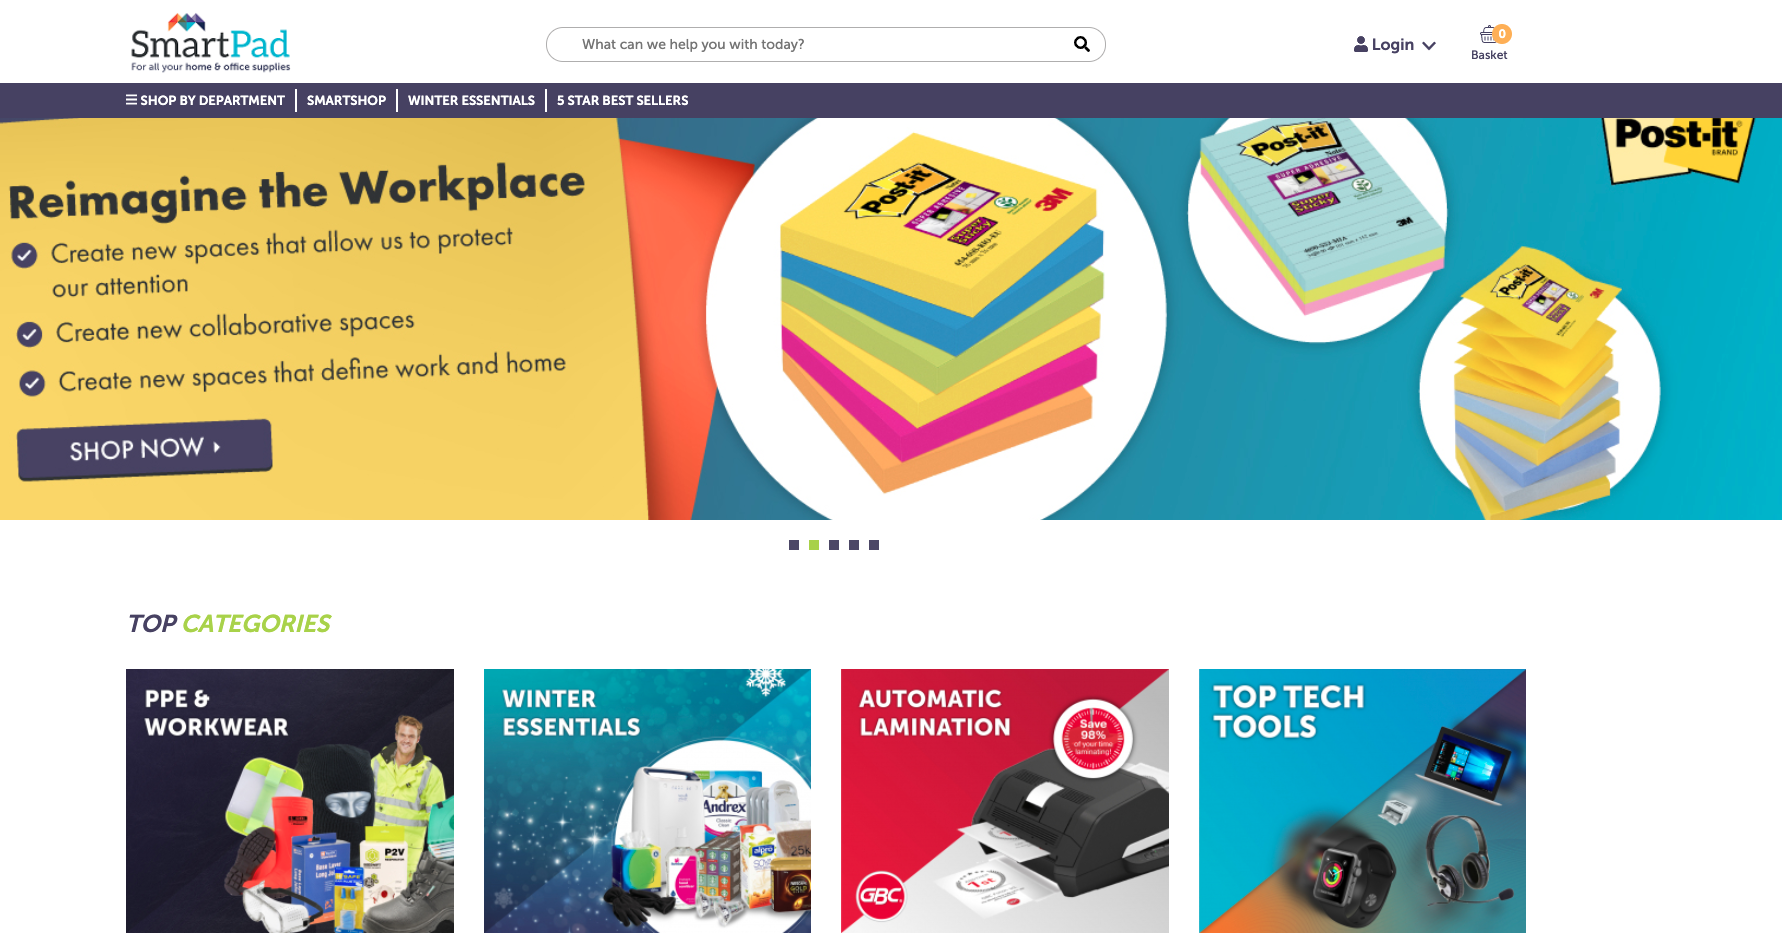Select the first carousel slide dot
This screenshot has width=1782, height=942.
[794, 545]
